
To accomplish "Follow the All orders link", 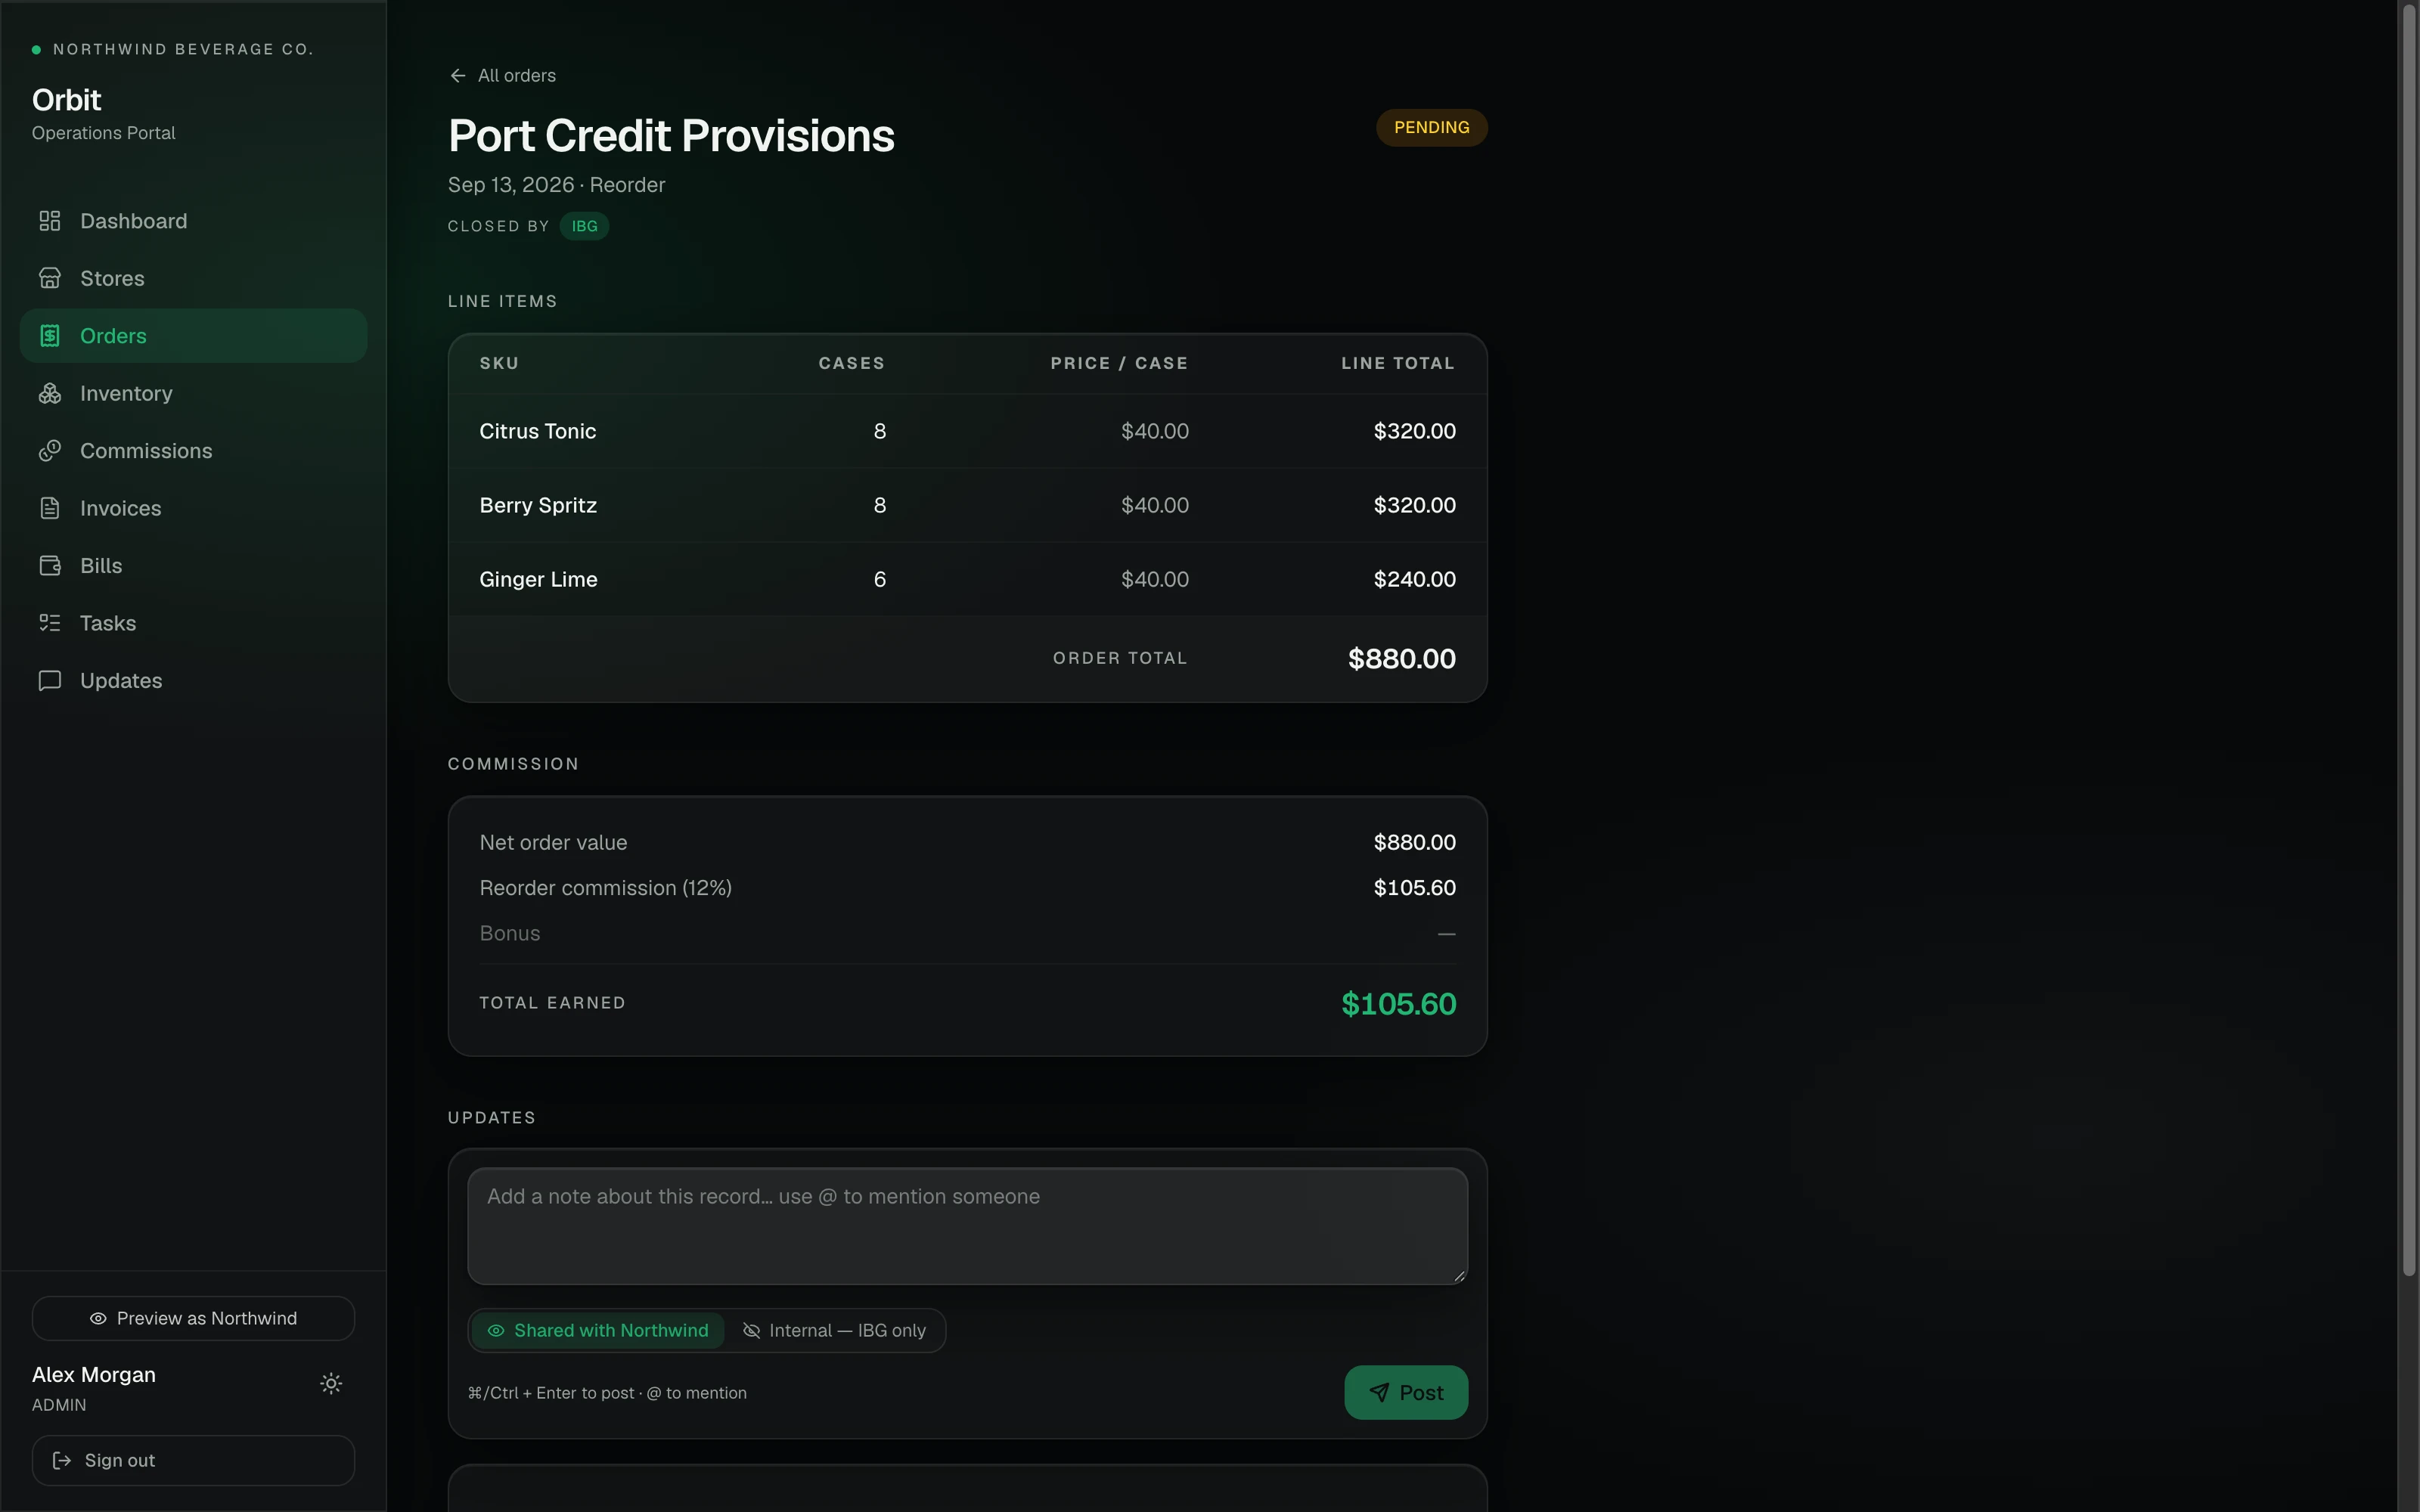I will (502, 76).
